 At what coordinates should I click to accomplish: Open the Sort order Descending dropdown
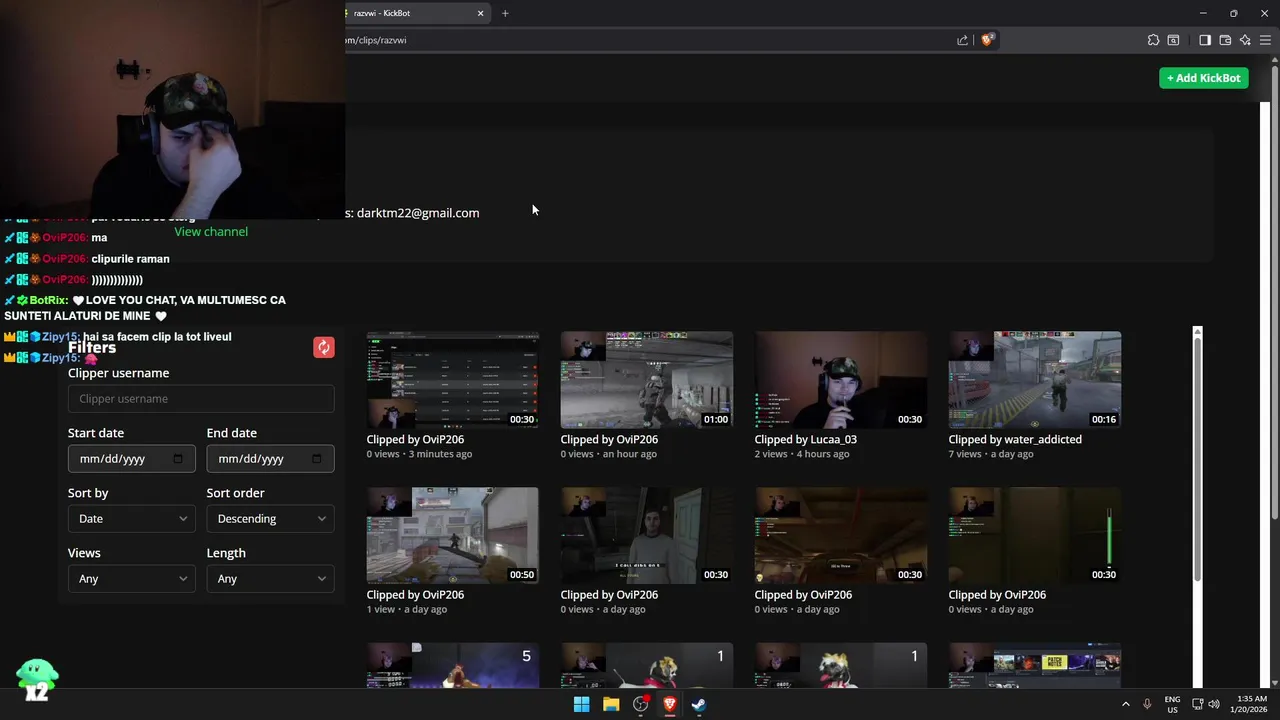(270, 518)
